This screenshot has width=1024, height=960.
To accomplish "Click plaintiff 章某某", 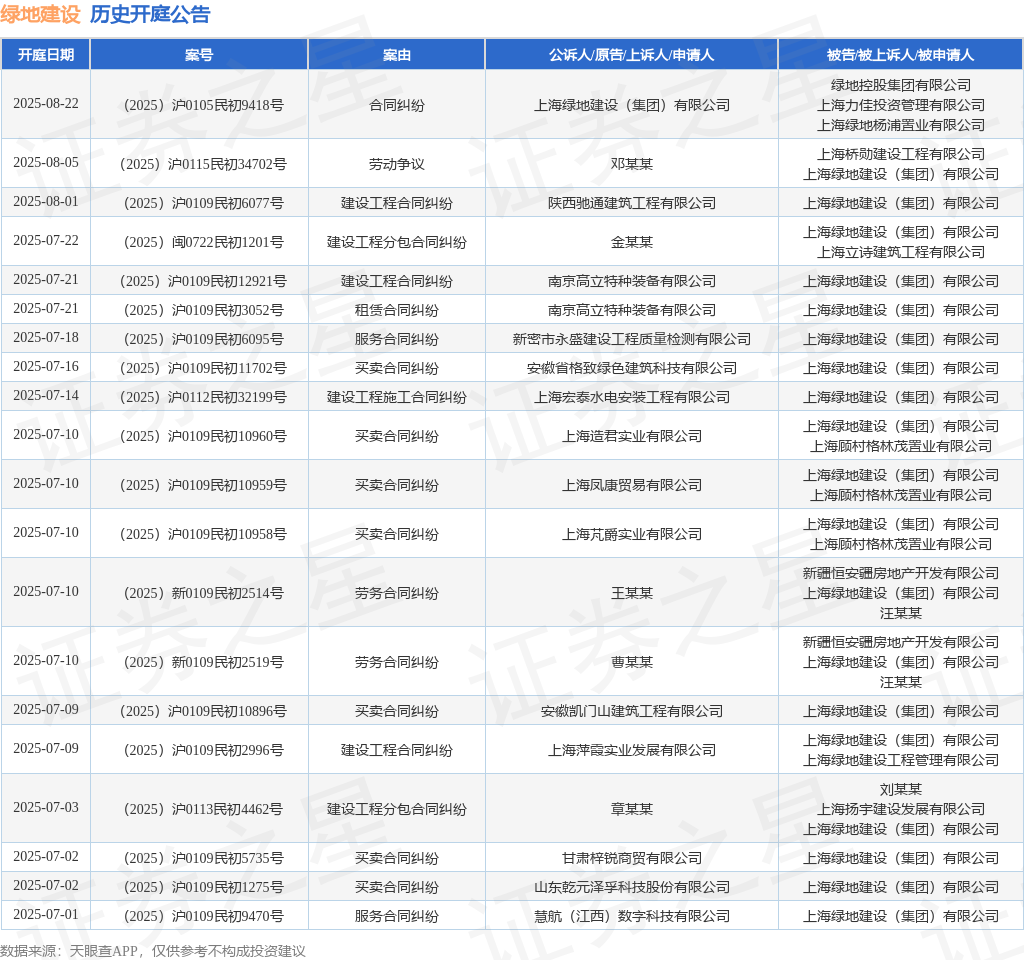I will click(x=632, y=809).
